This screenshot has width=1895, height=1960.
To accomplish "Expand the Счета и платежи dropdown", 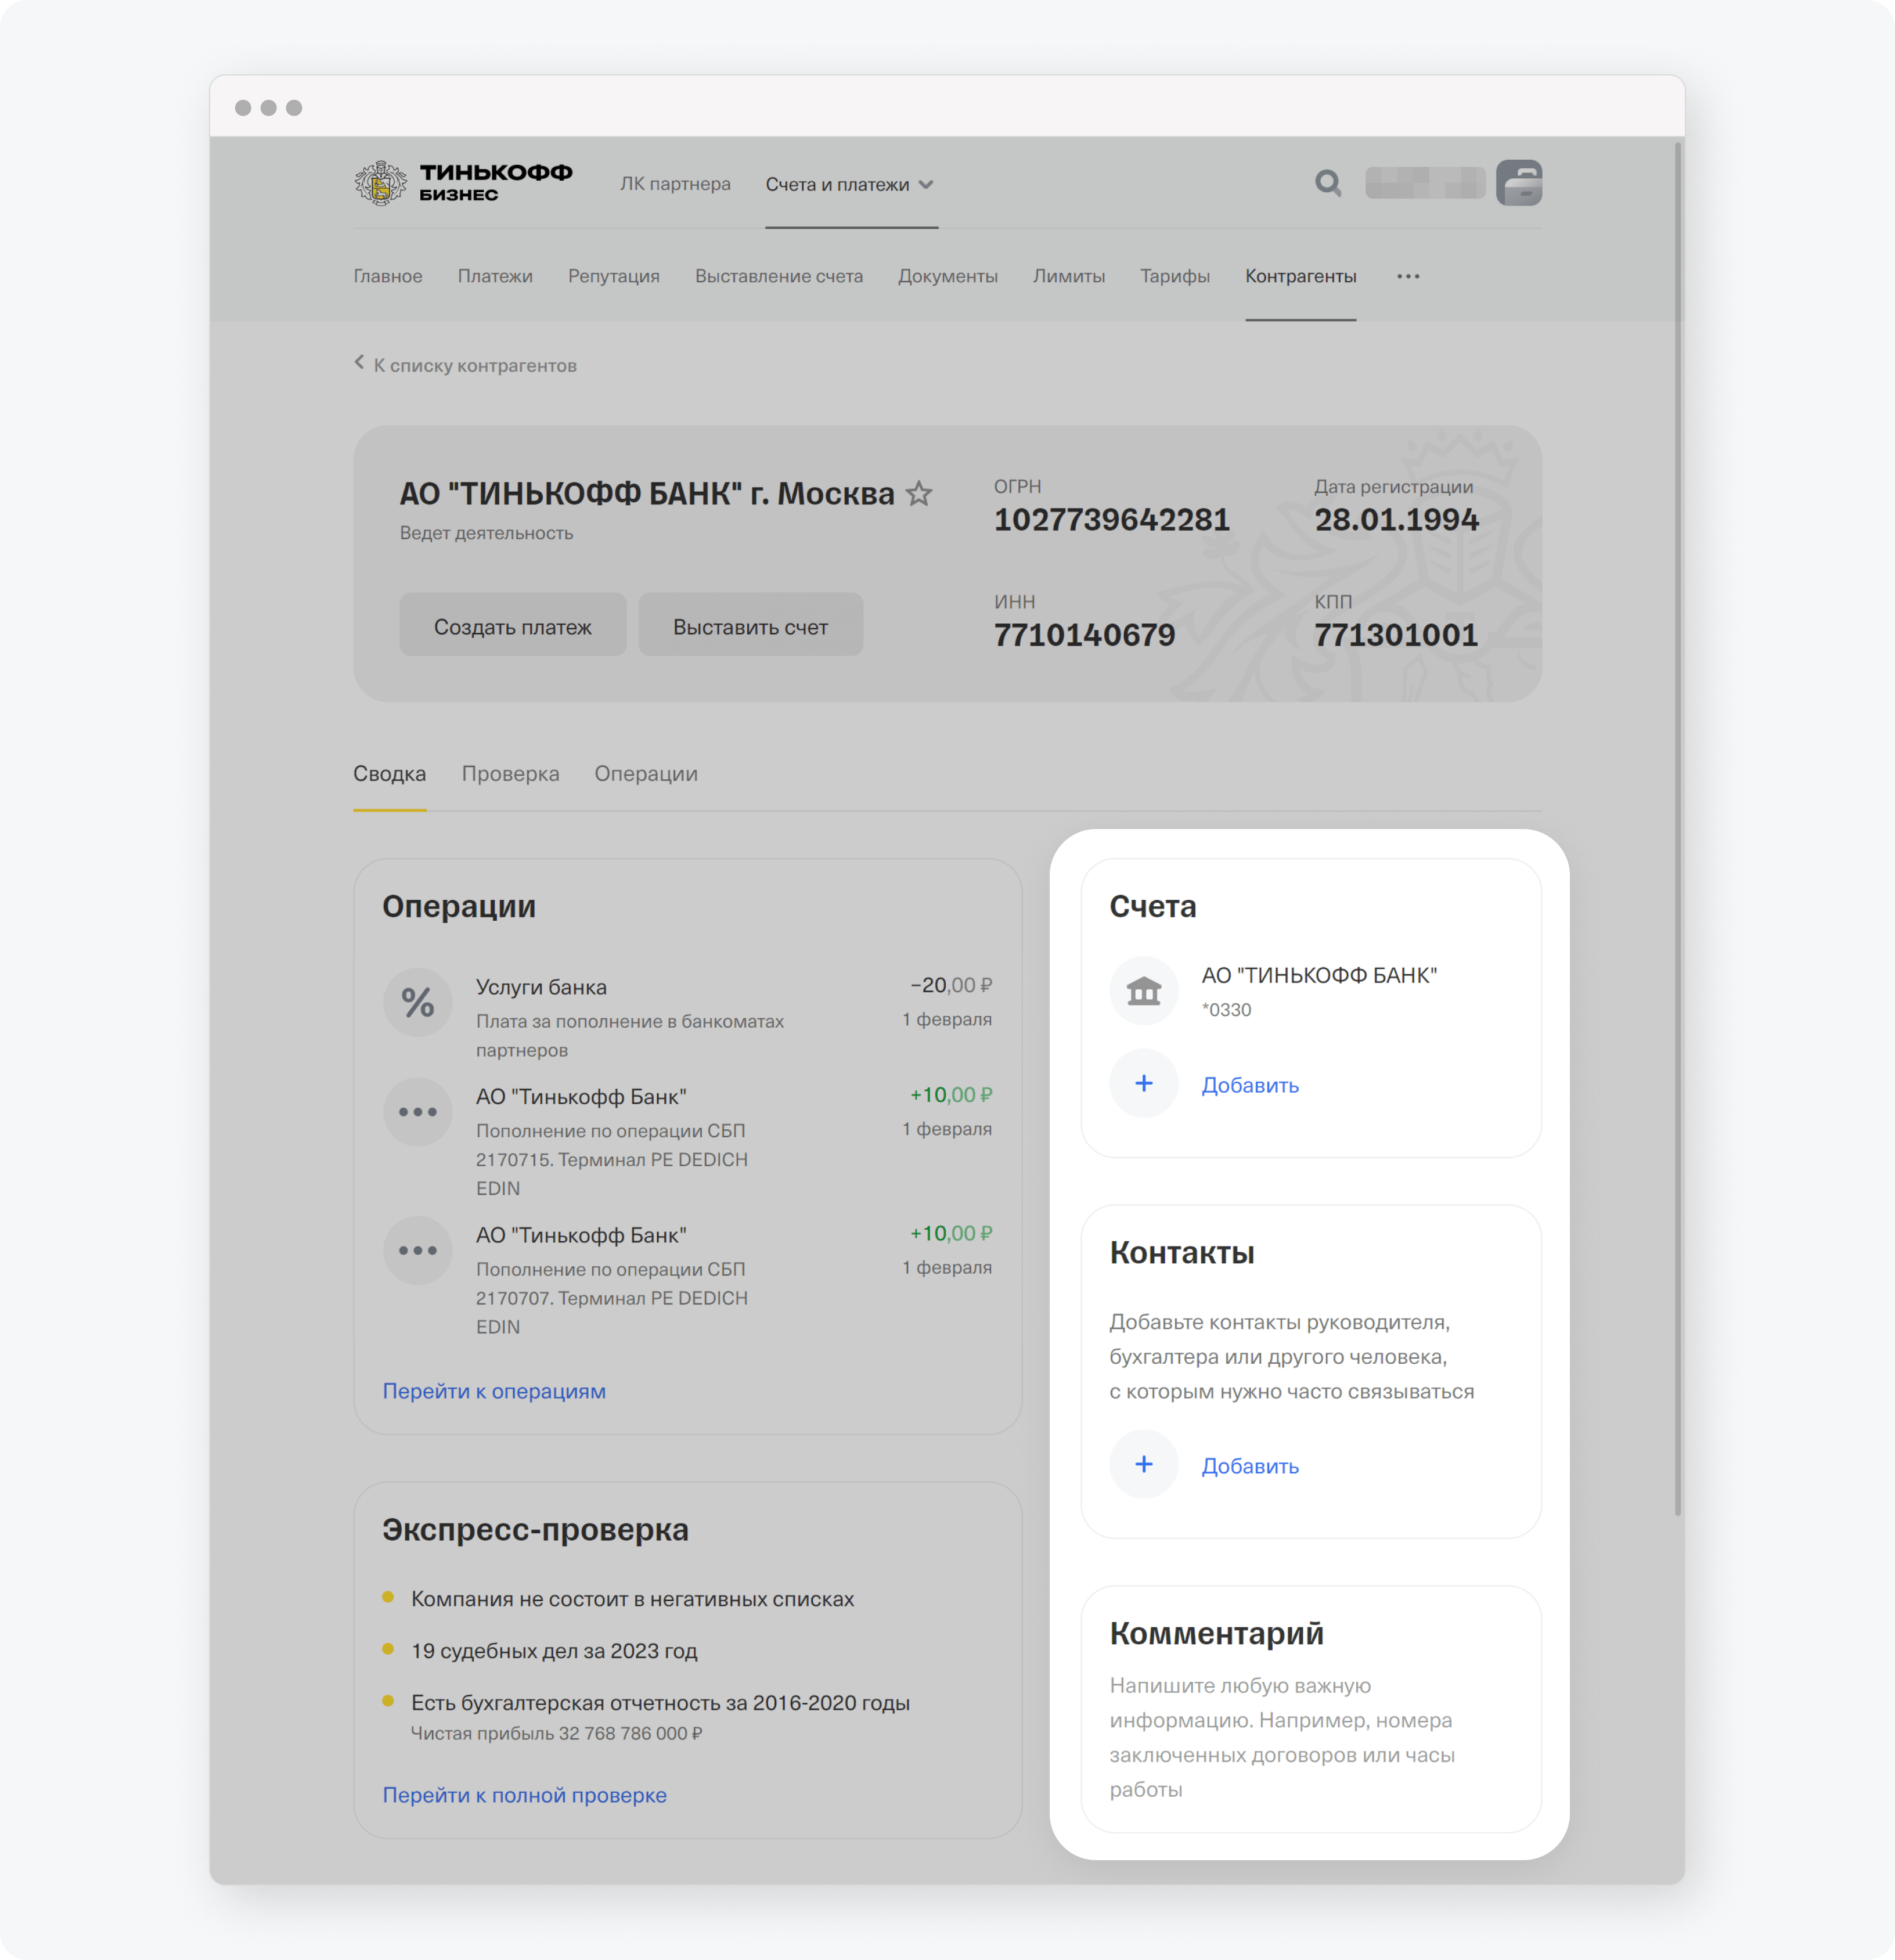I will tap(851, 184).
